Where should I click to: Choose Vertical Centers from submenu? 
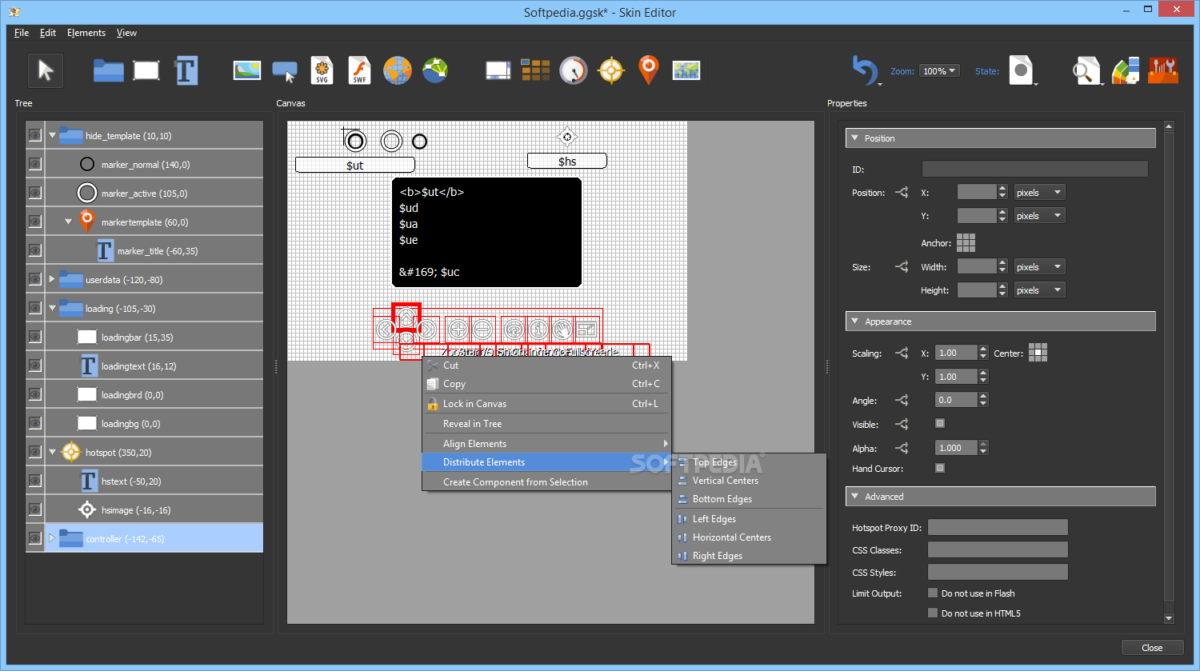[x=725, y=481]
